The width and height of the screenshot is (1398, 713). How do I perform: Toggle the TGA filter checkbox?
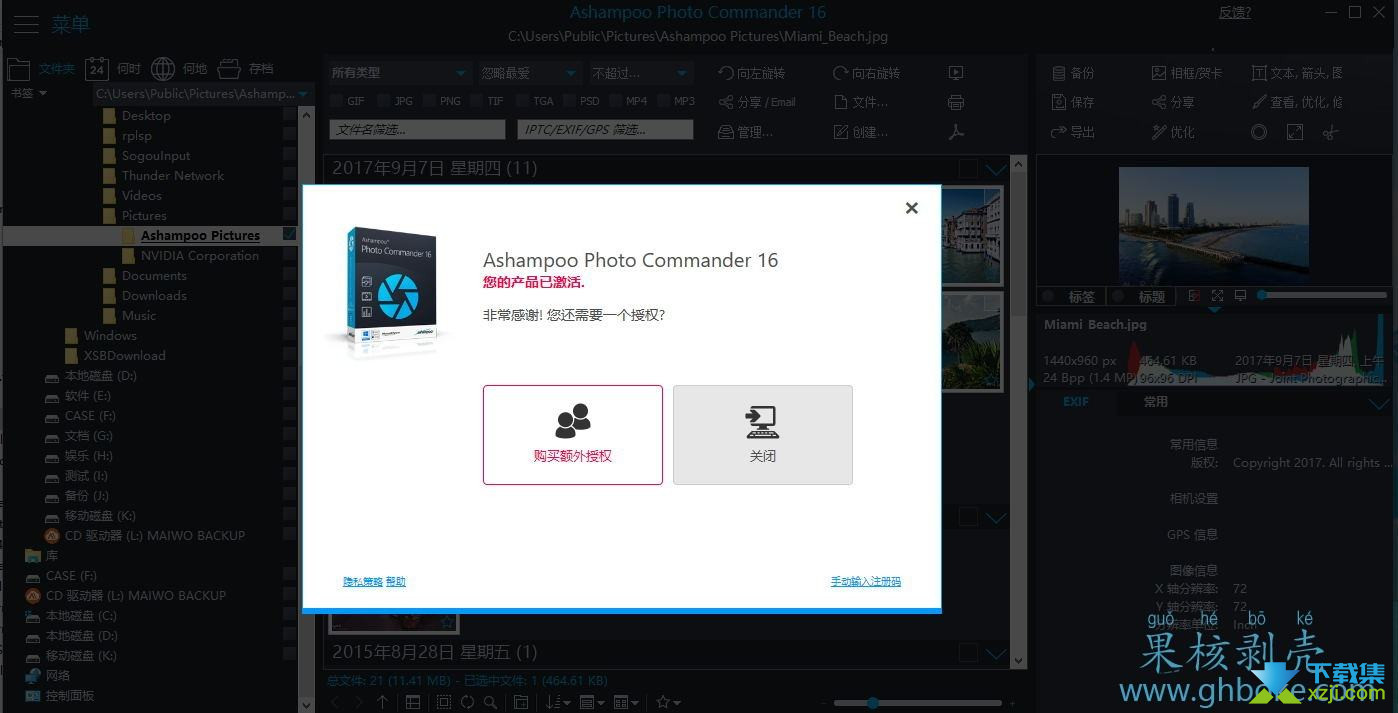coord(521,101)
